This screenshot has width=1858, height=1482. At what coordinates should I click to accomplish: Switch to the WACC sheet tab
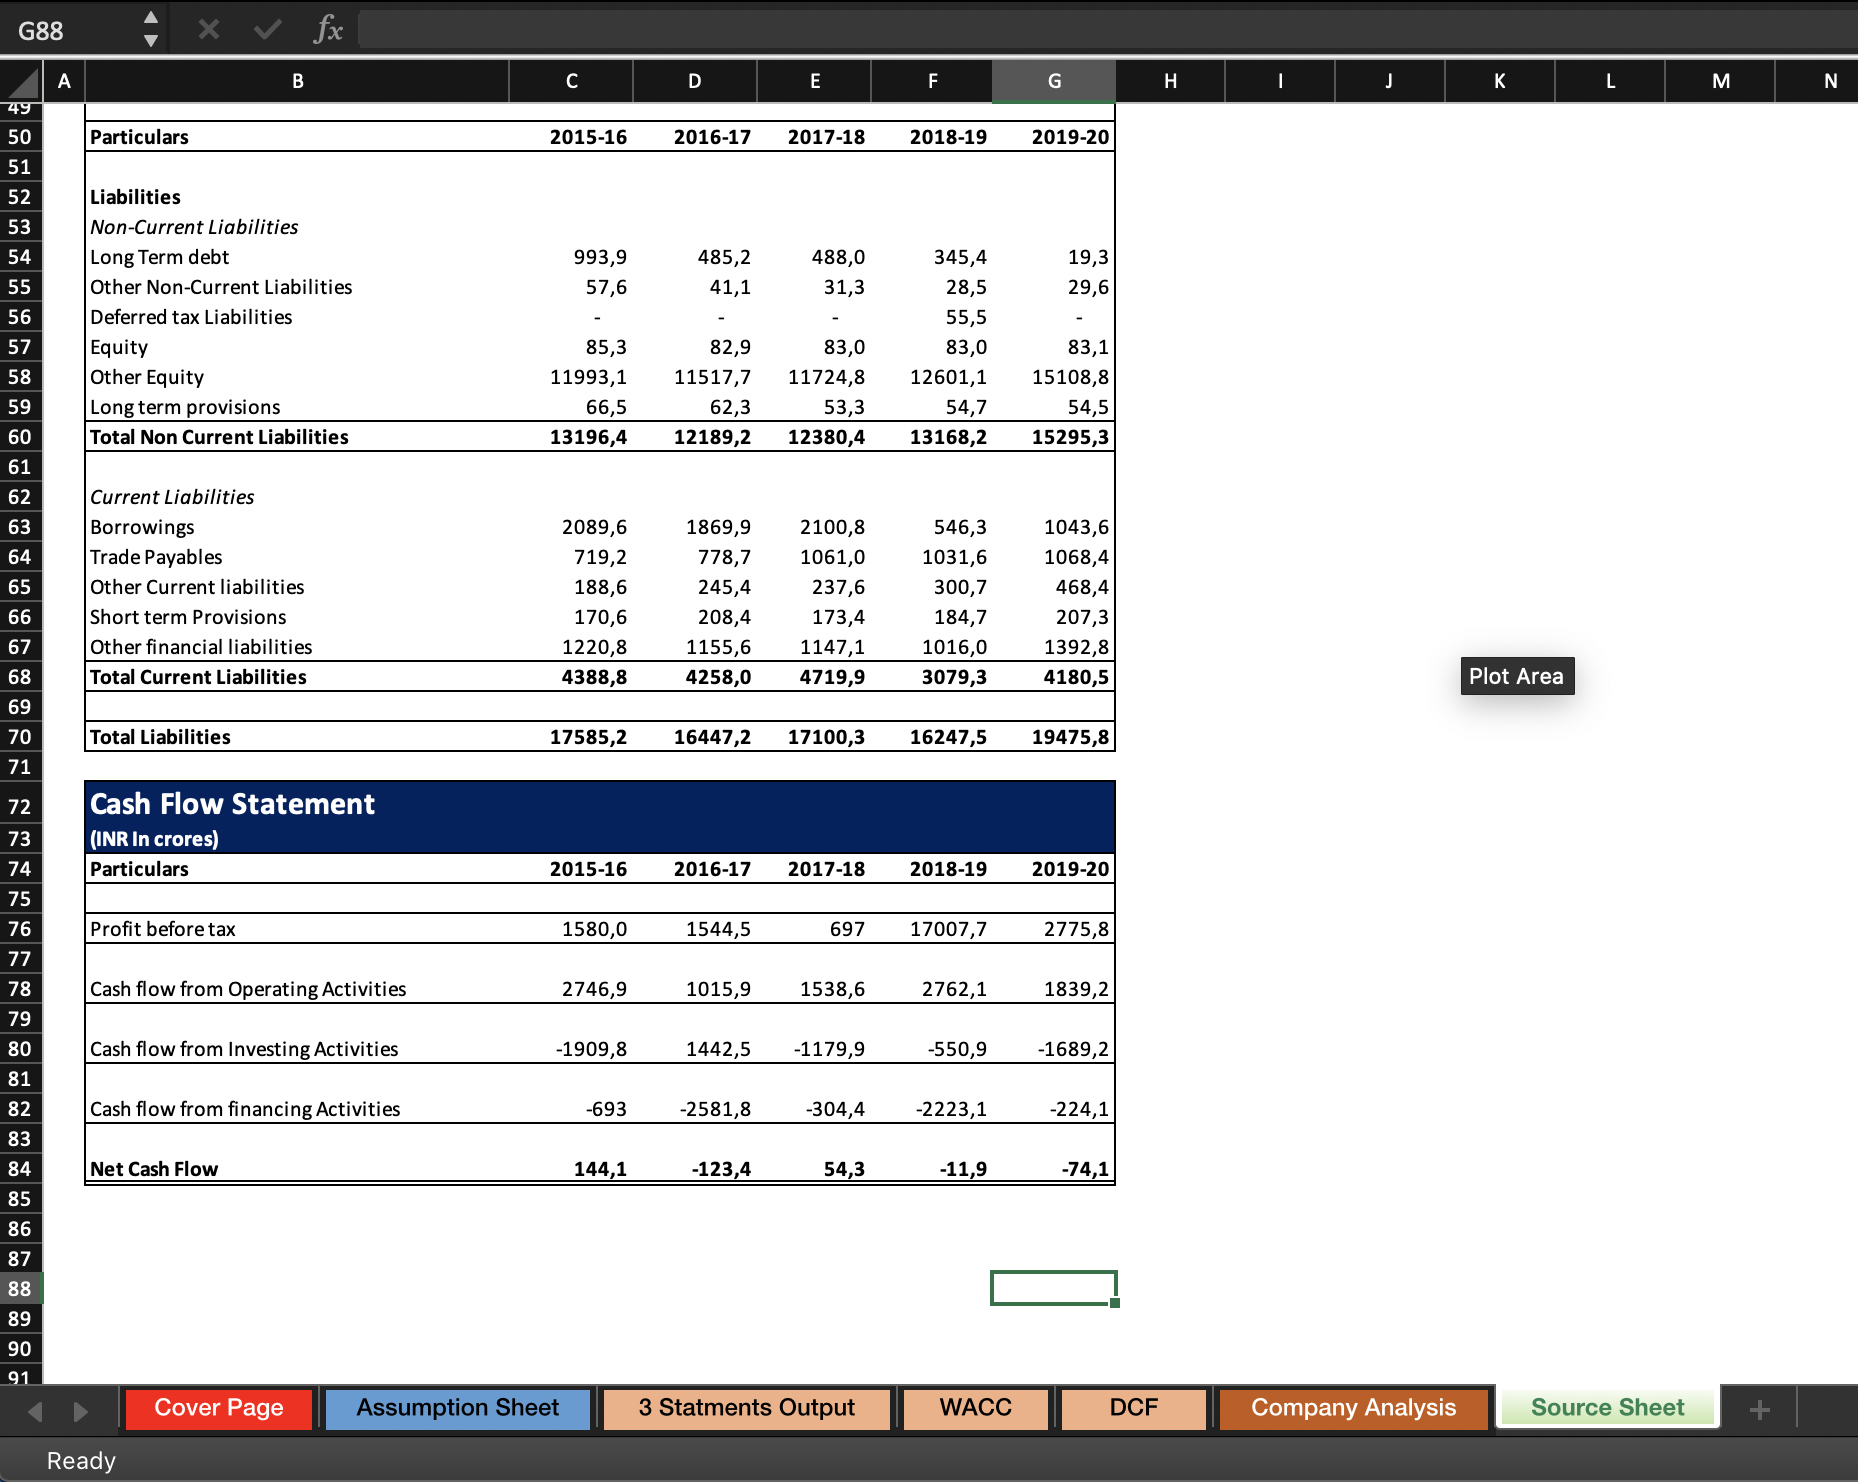pos(975,1408)
